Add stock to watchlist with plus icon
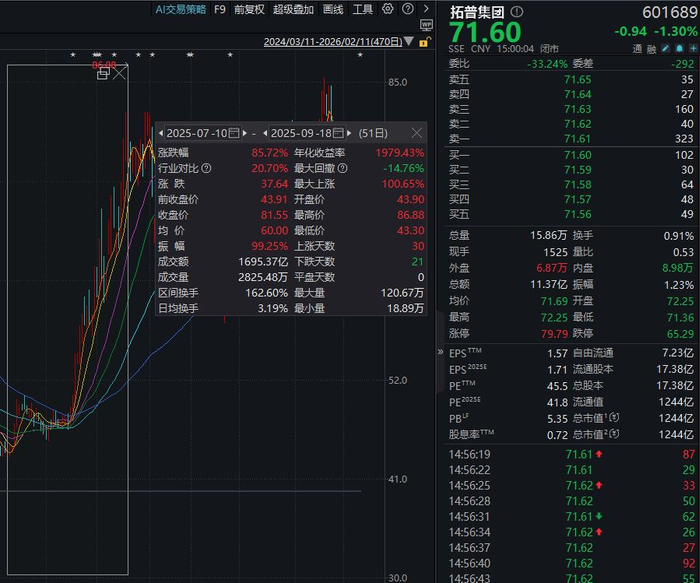Viewport: 700px width, 583px height. pos(693,48)
